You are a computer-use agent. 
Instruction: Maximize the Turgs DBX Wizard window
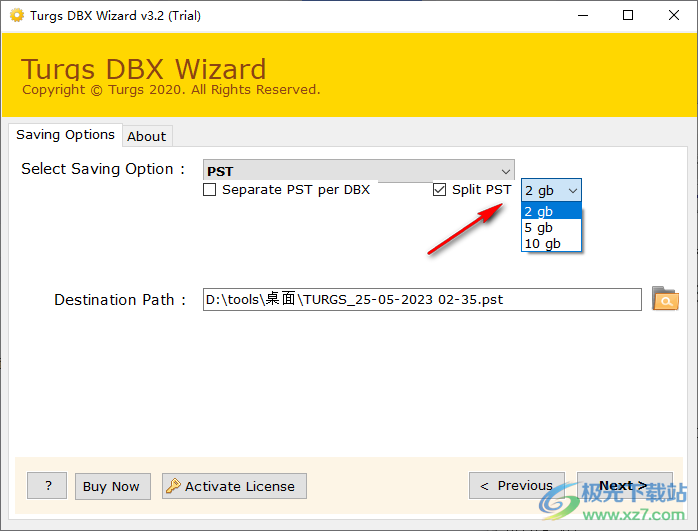coord(628,16)
